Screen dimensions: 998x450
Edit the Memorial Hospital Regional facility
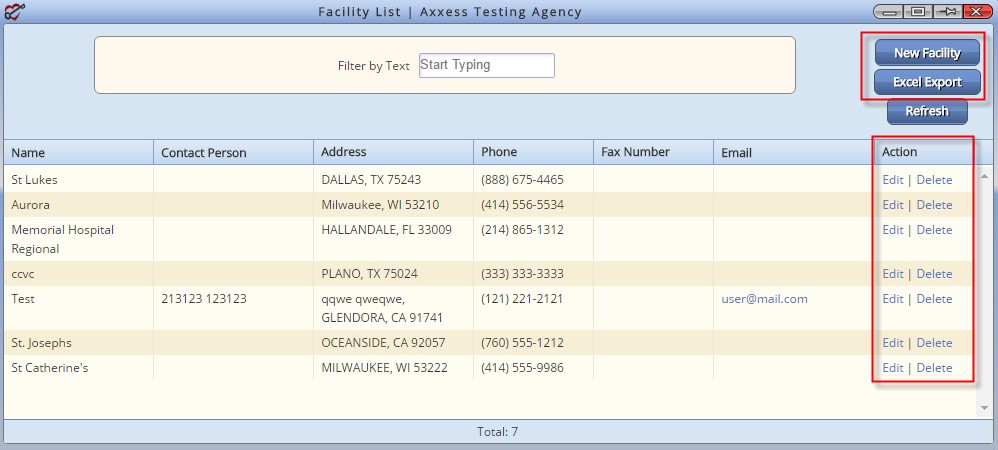click(892, 229)
